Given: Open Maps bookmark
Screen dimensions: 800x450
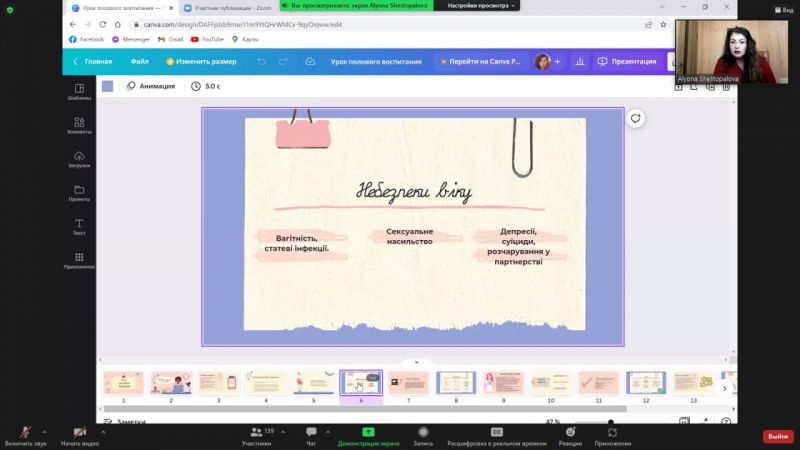Looking at the screenshot, I should click(x=245, y=39).
